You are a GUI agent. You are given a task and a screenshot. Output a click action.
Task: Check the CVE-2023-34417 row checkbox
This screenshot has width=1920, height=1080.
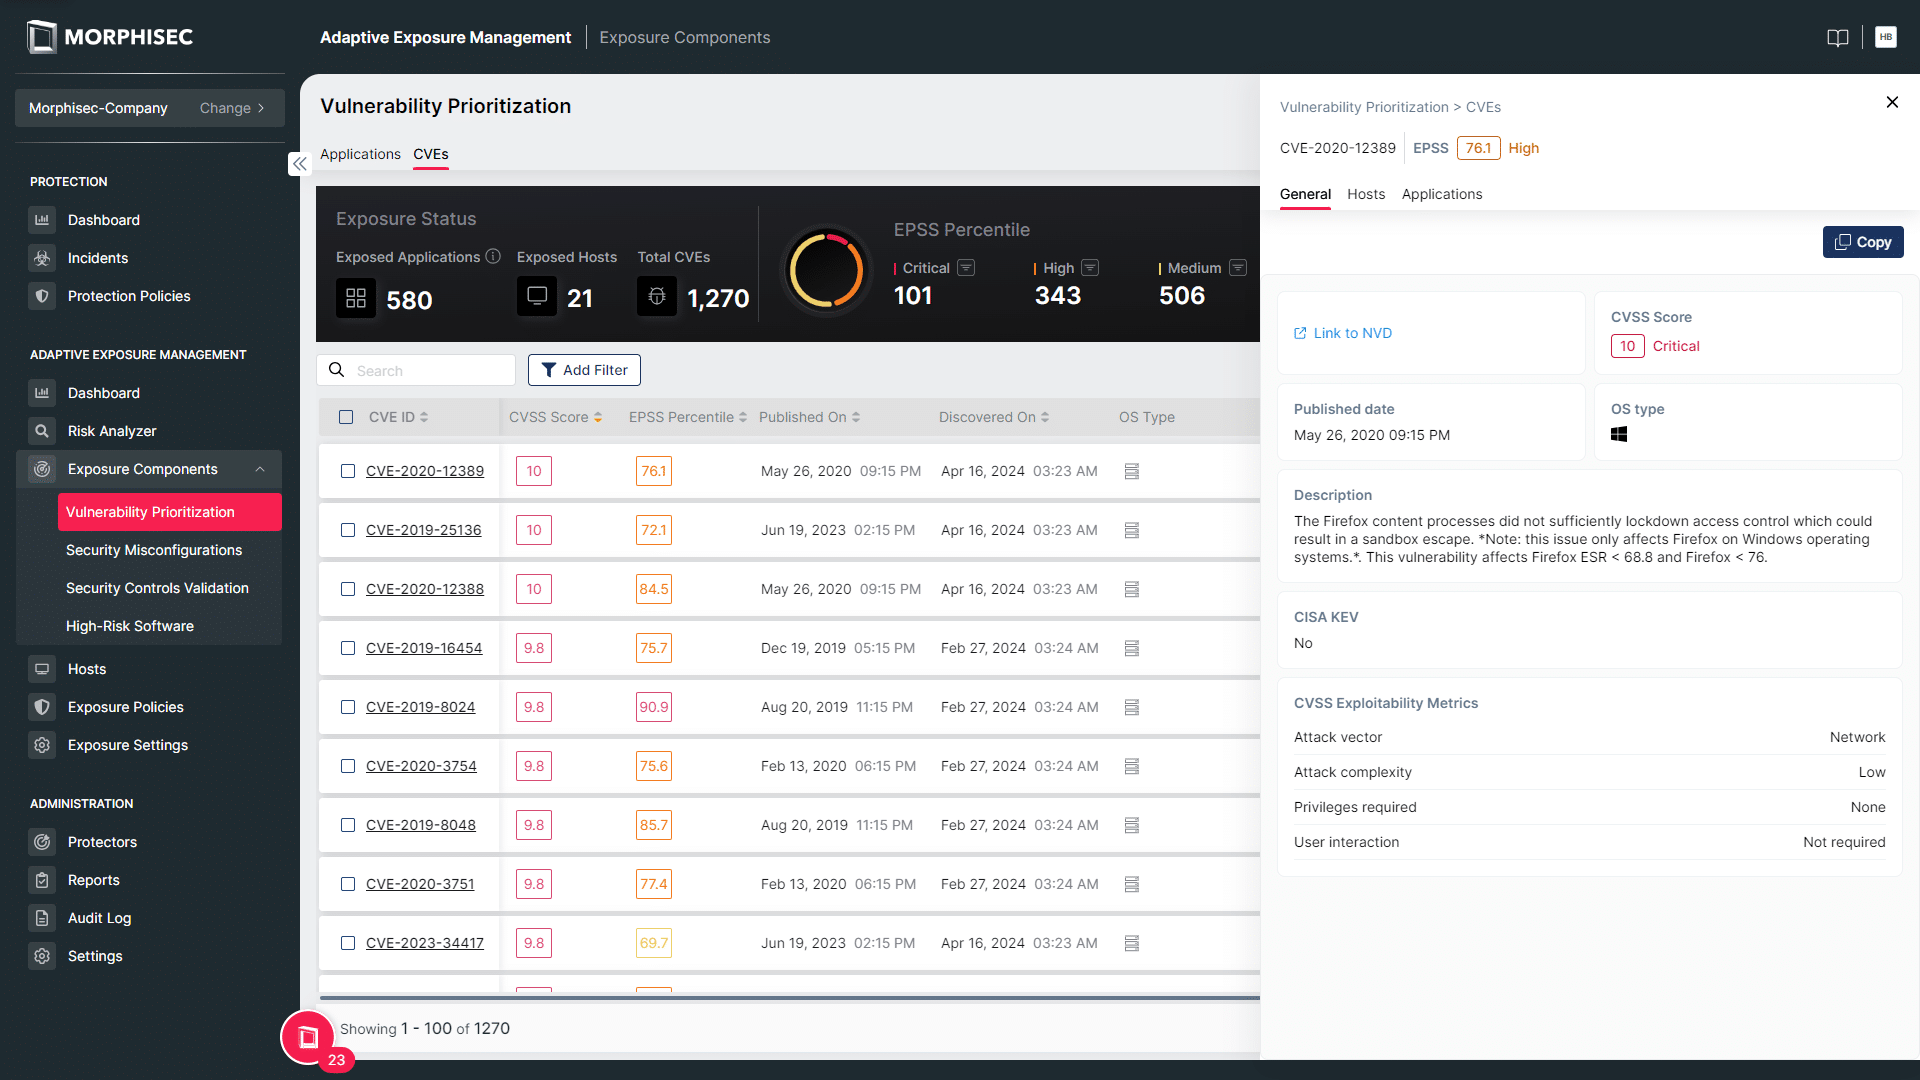click(348, 943)
